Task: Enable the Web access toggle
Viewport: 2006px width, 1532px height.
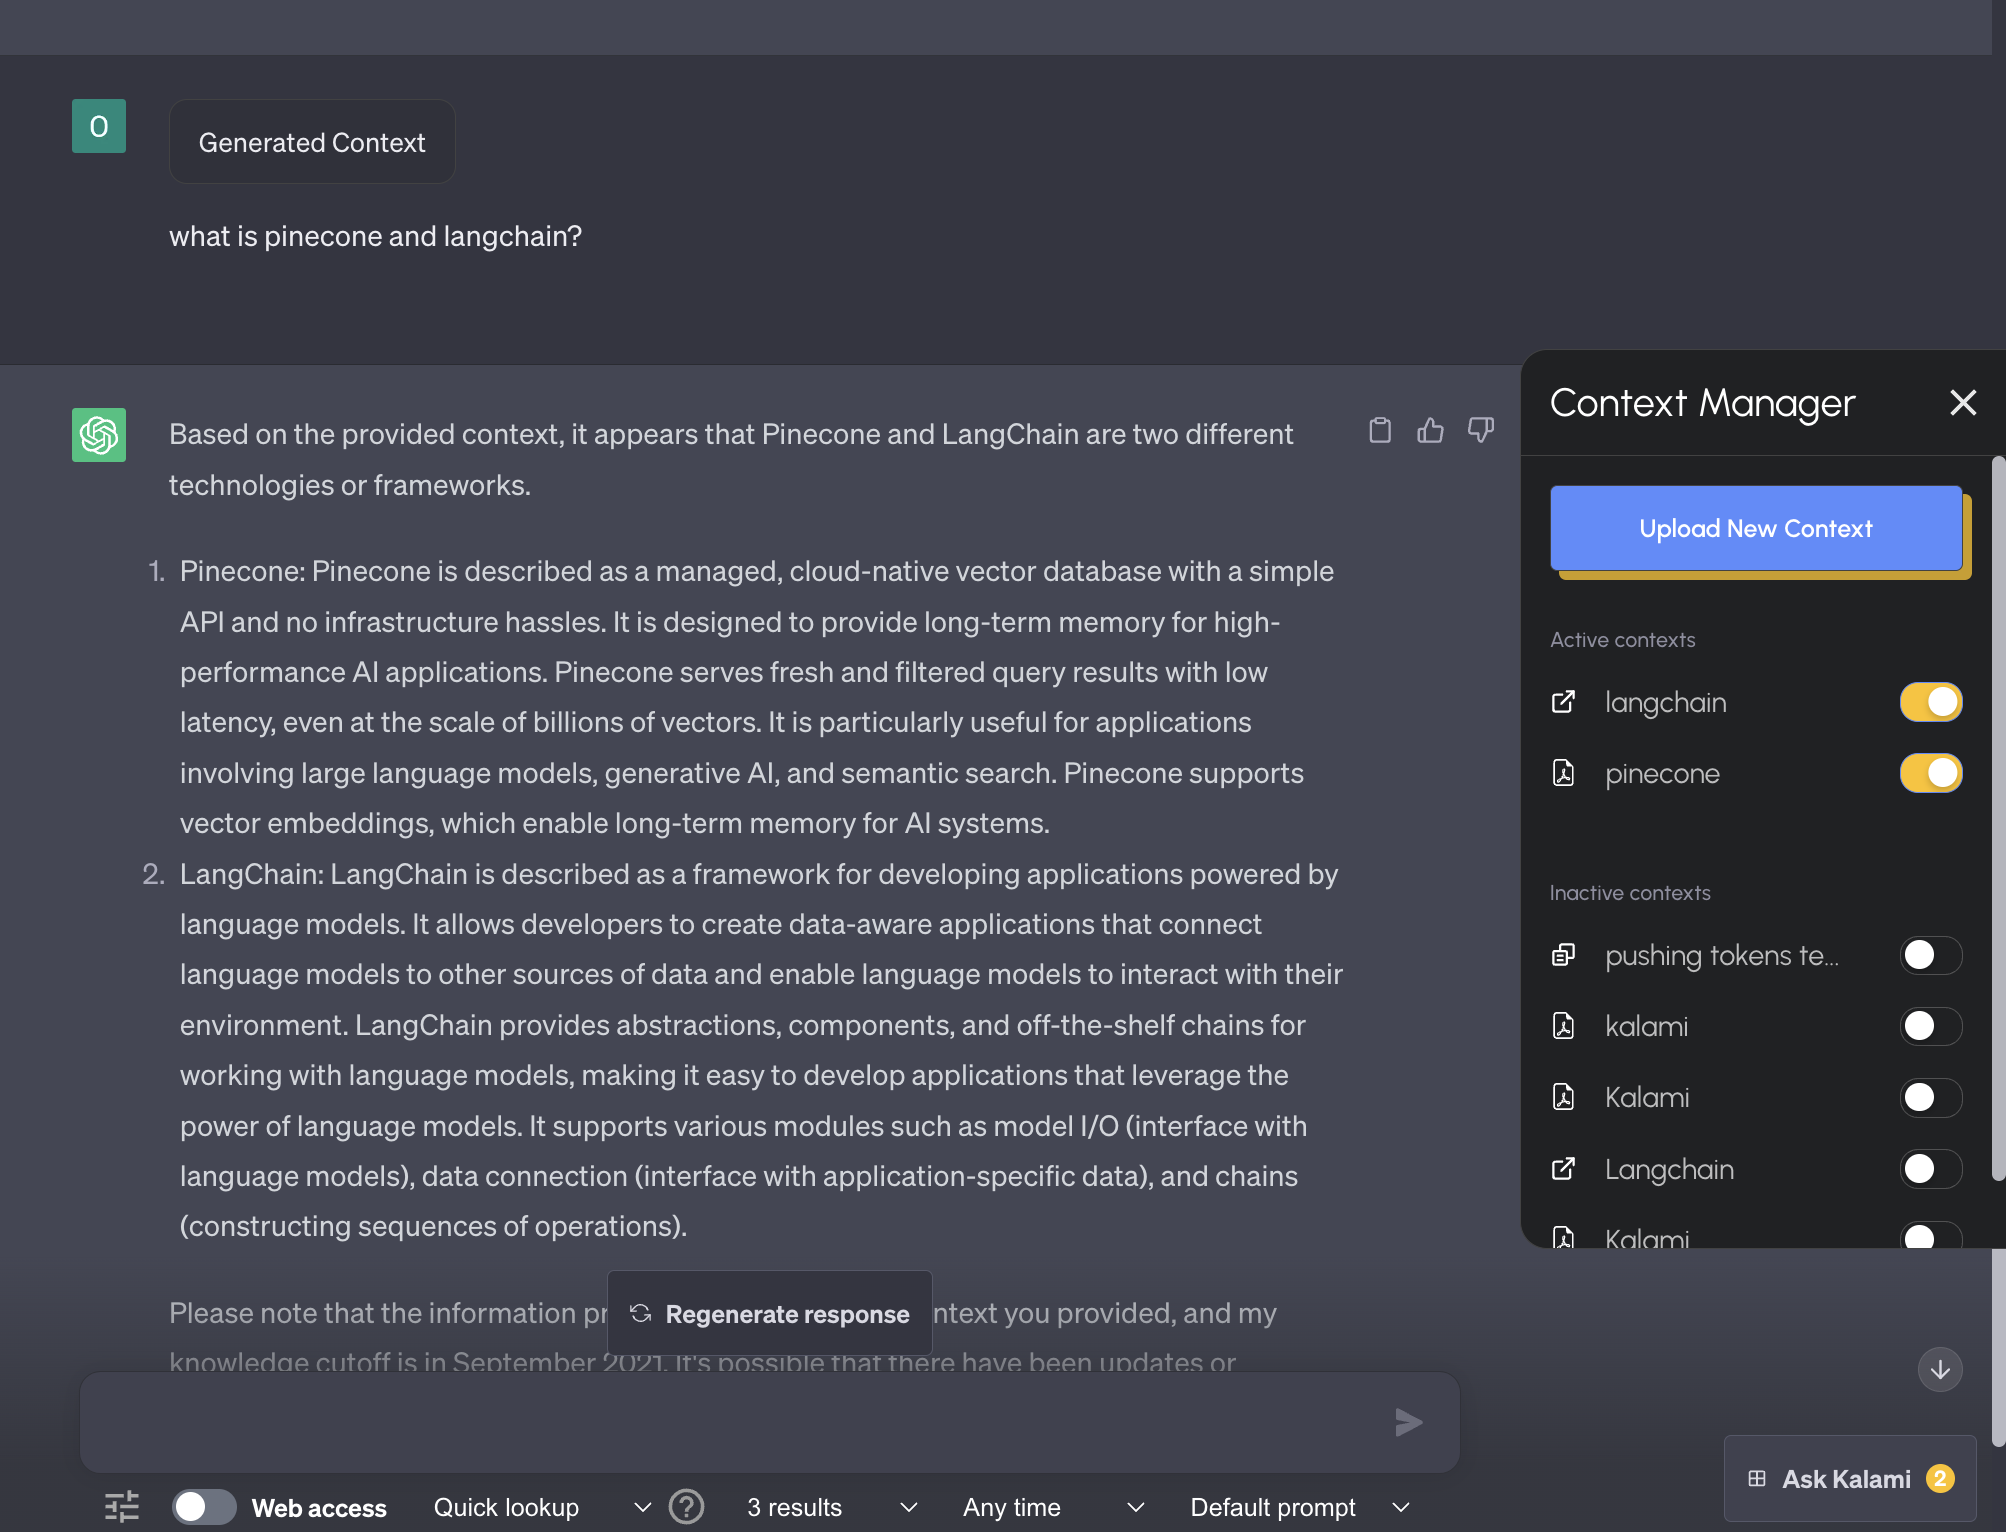Action: [x=204, y=1506]
